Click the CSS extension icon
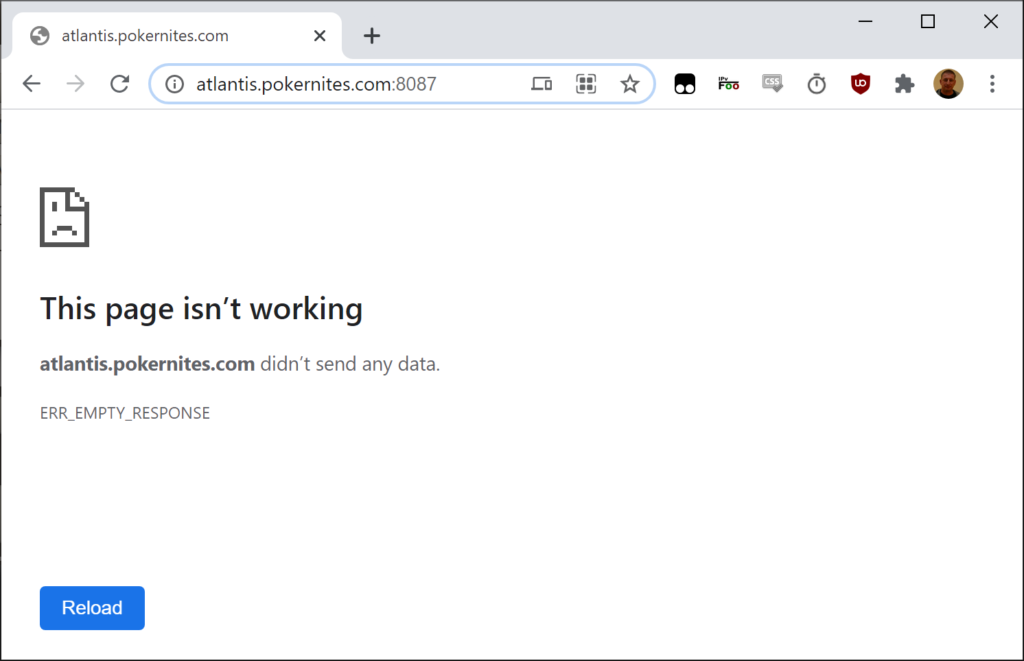Screen dimensions: 1024x661 pos(772,84)
